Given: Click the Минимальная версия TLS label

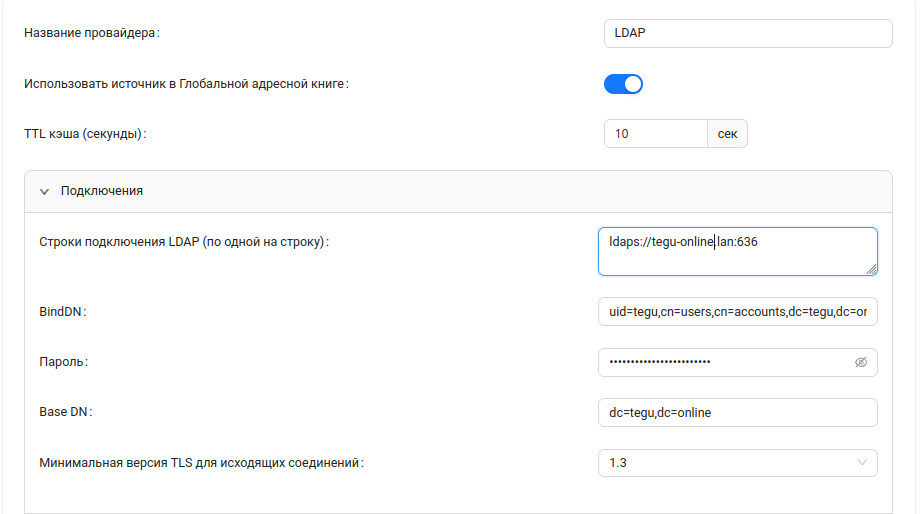Looking at the screenshot, I should 201,463.
